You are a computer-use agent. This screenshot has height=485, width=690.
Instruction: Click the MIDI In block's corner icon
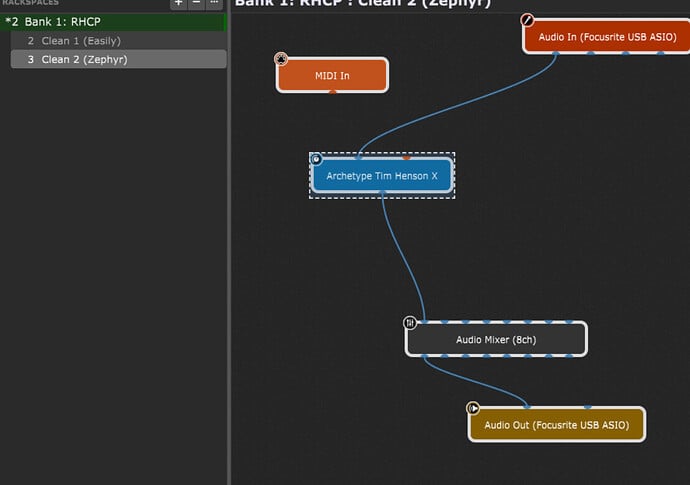point(282,59)
